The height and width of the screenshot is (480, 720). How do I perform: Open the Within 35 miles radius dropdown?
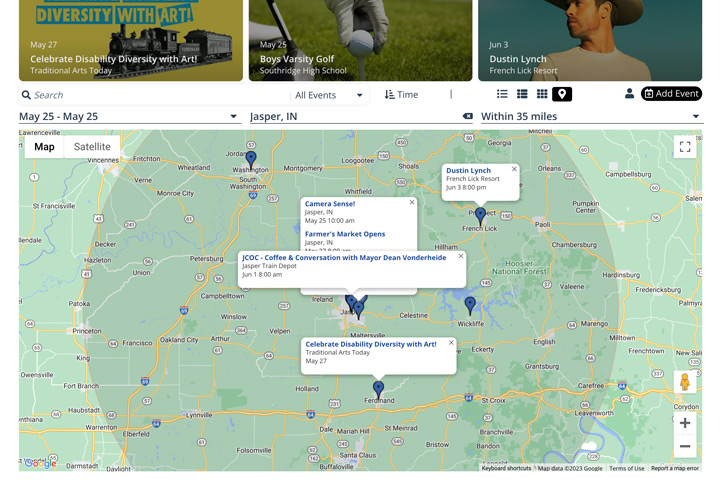[x=590, y=117]
